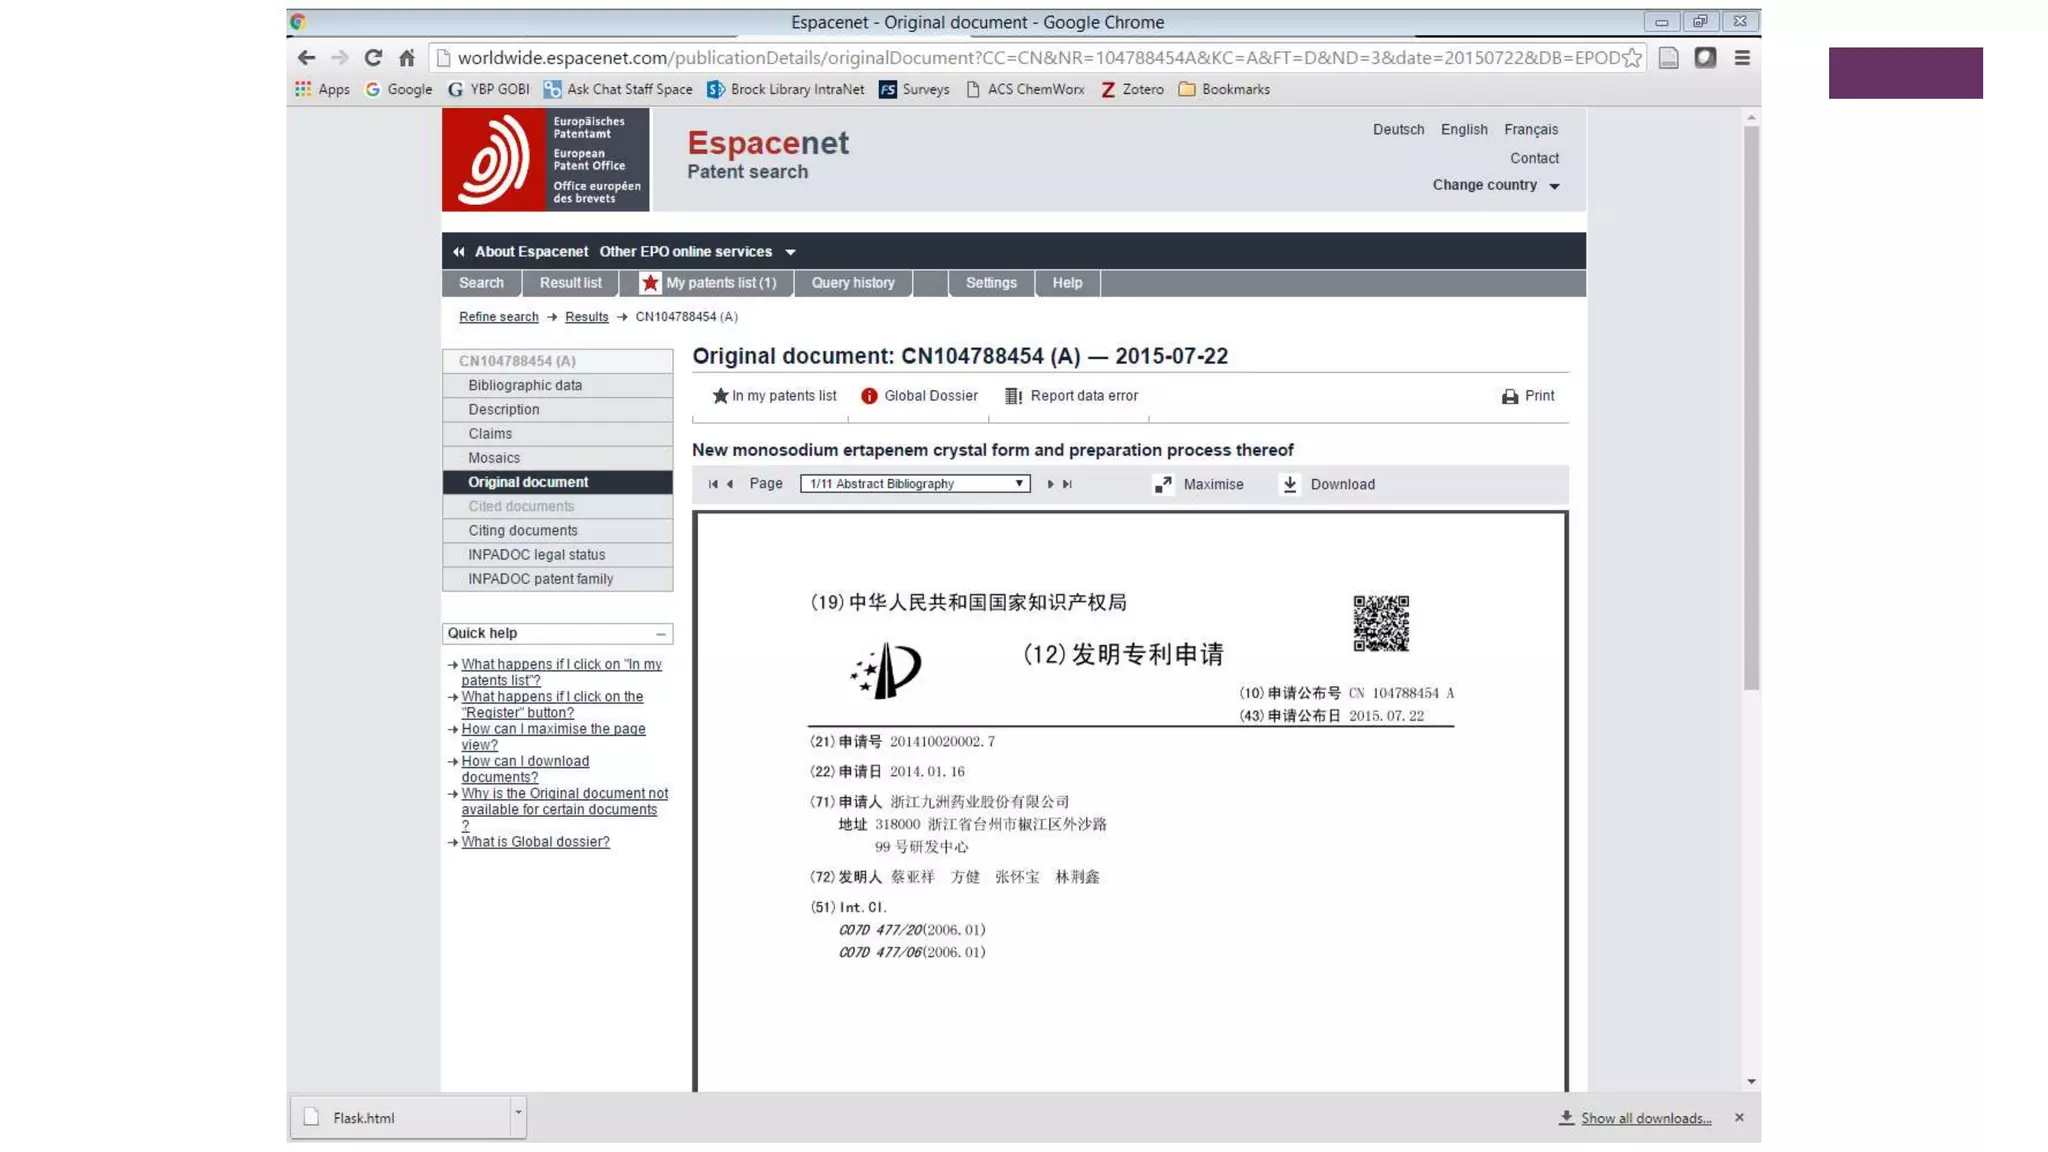Toggle the In my patents list star

720,396
